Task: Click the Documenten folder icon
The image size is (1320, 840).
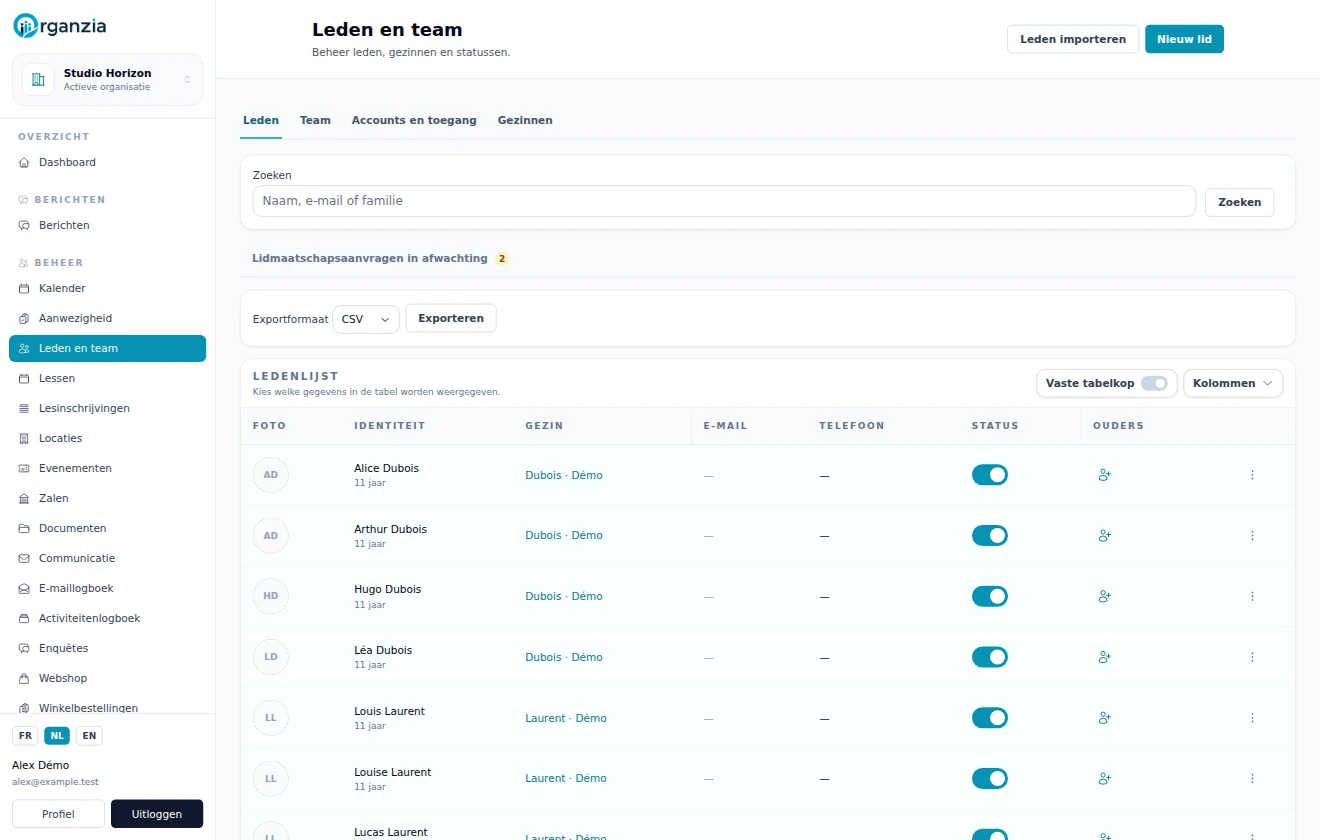Action: [x=25, y=528]
